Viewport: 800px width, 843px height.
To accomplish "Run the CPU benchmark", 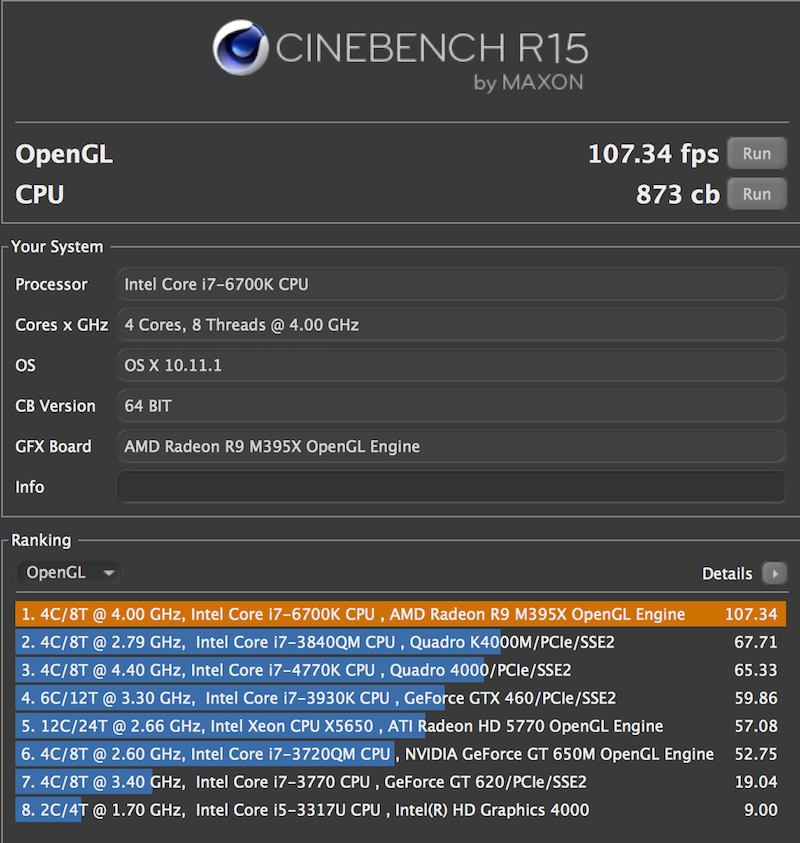I will coord(757,194).
